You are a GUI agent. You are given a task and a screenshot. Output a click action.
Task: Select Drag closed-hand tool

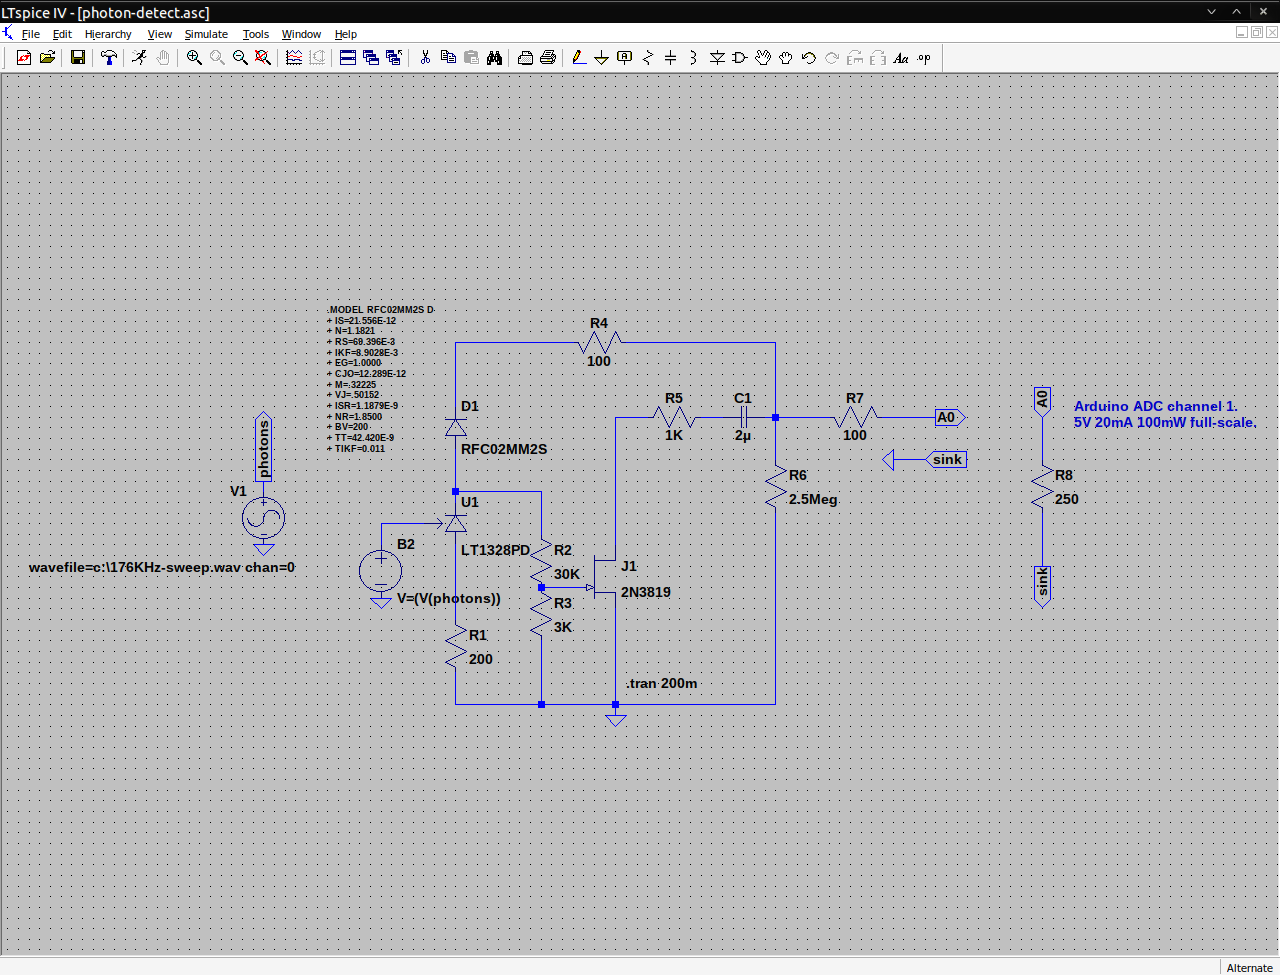(x=786, y=58)
